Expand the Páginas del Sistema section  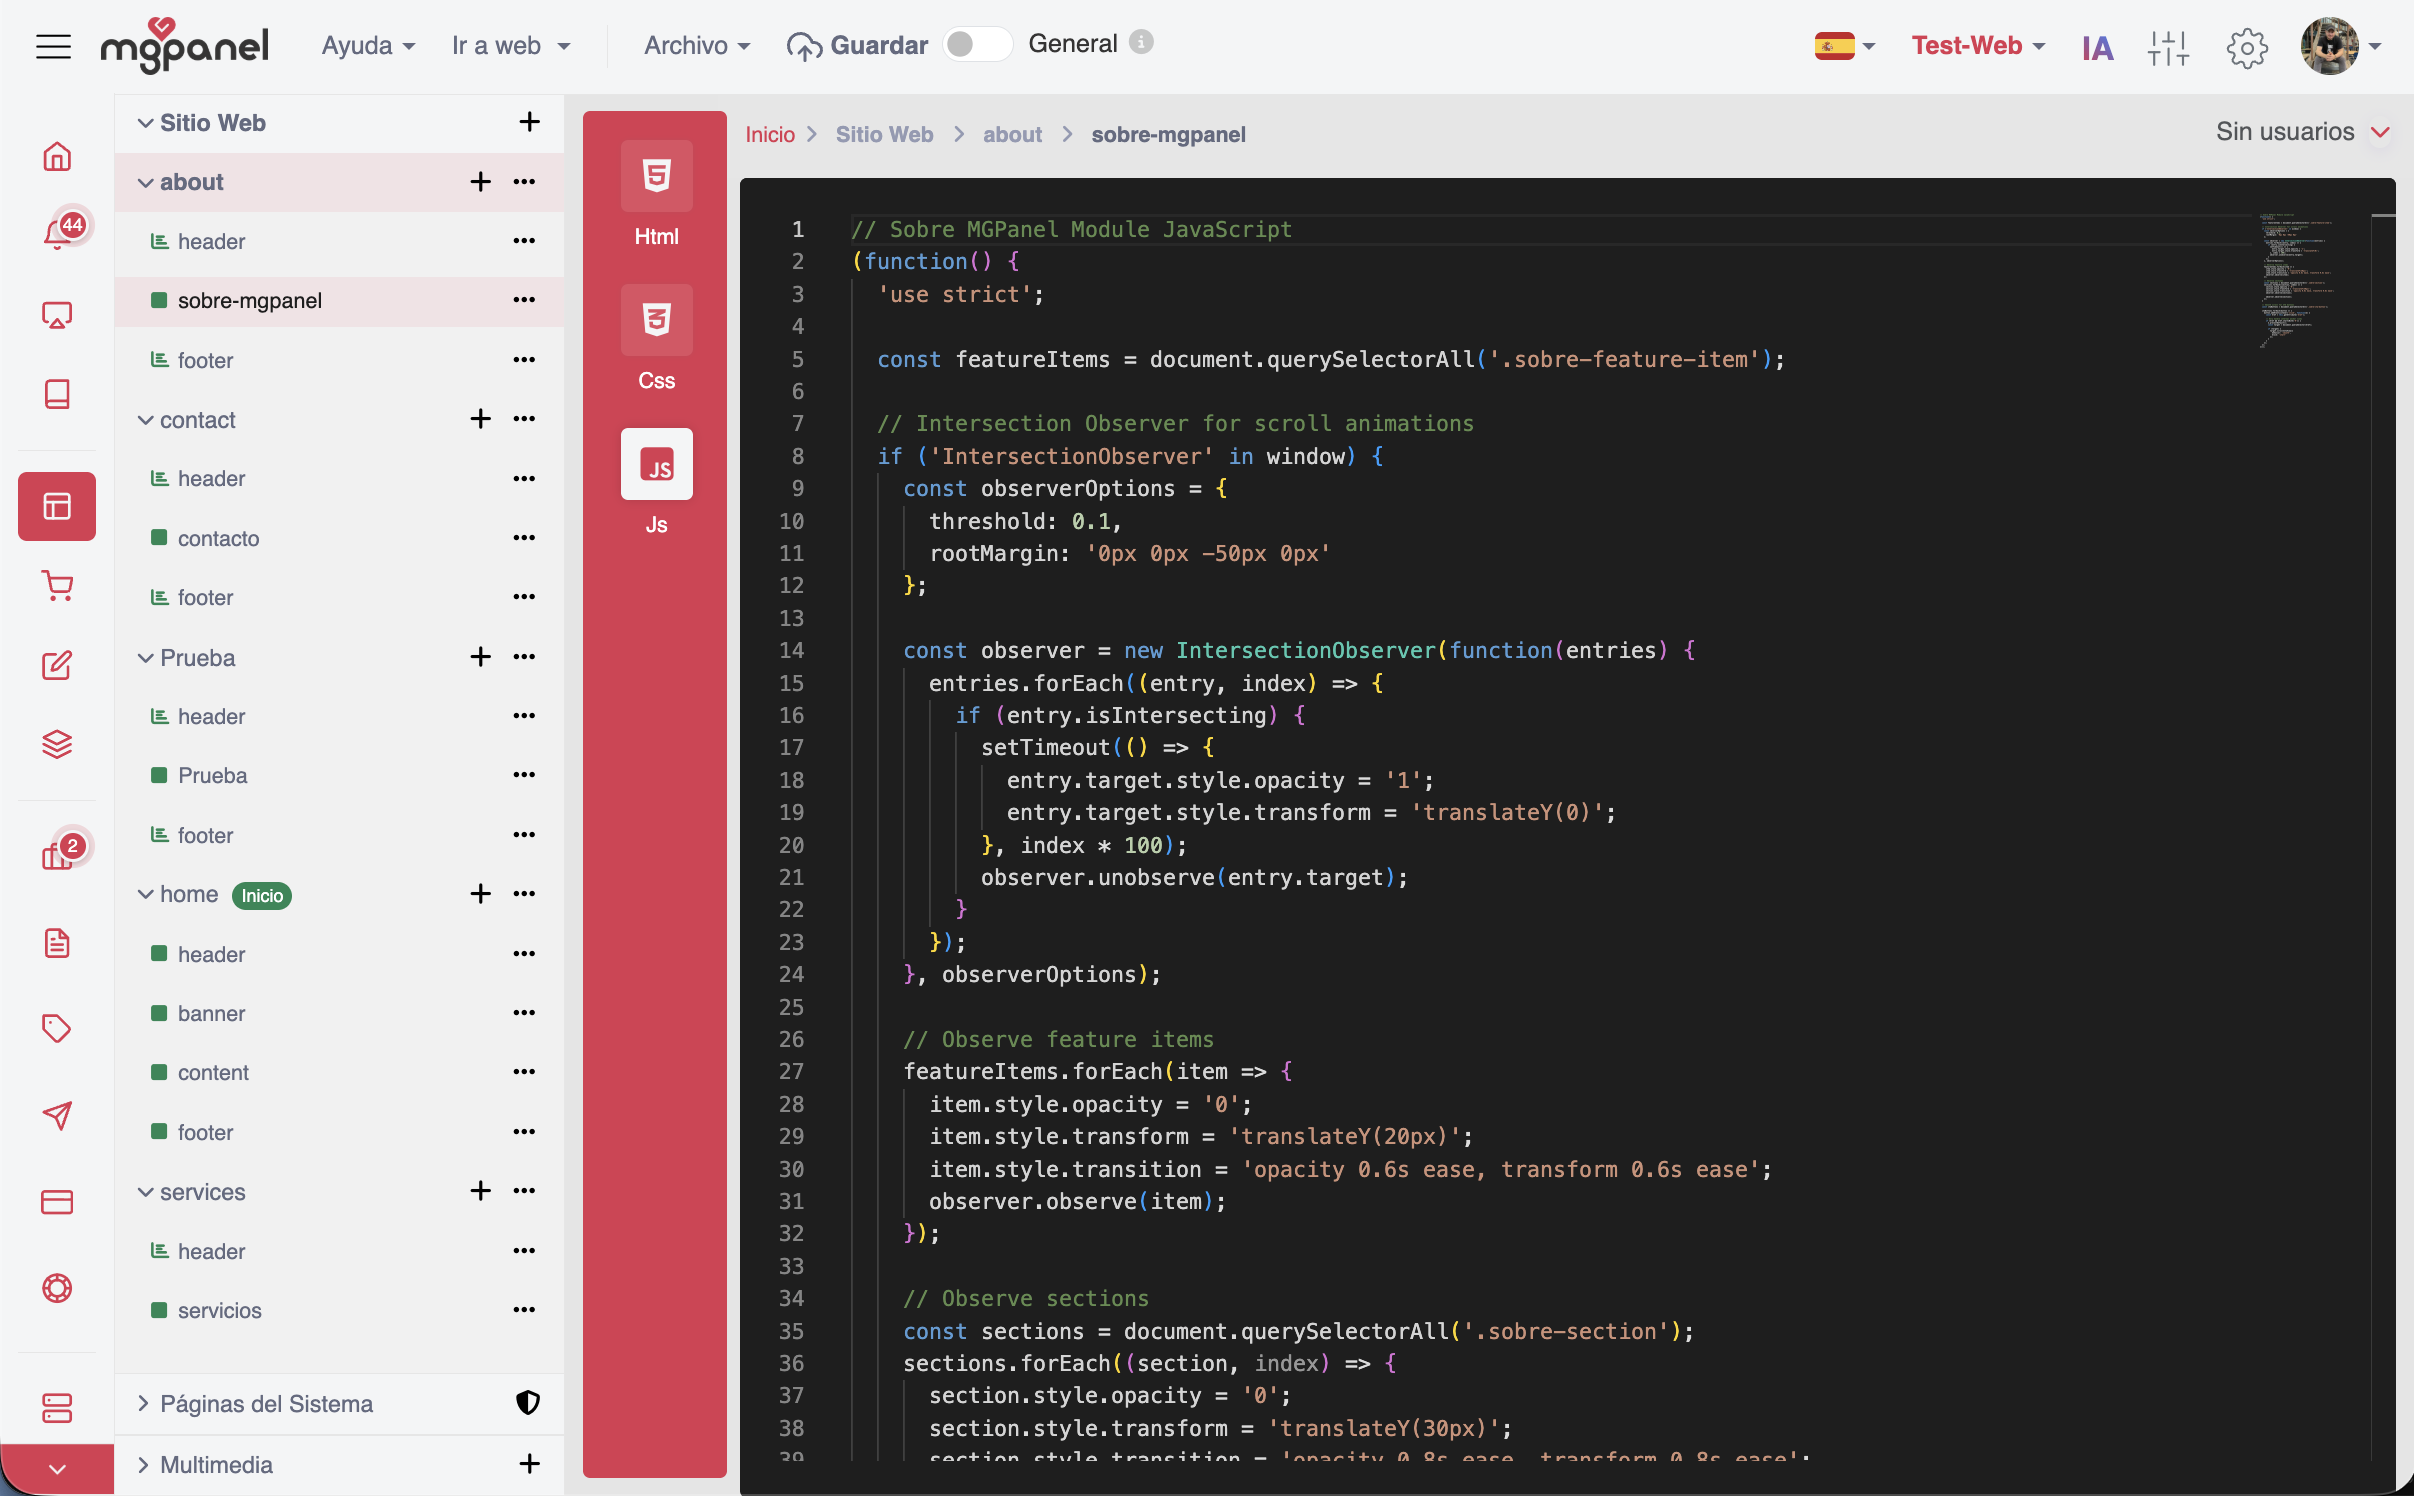144,1403
